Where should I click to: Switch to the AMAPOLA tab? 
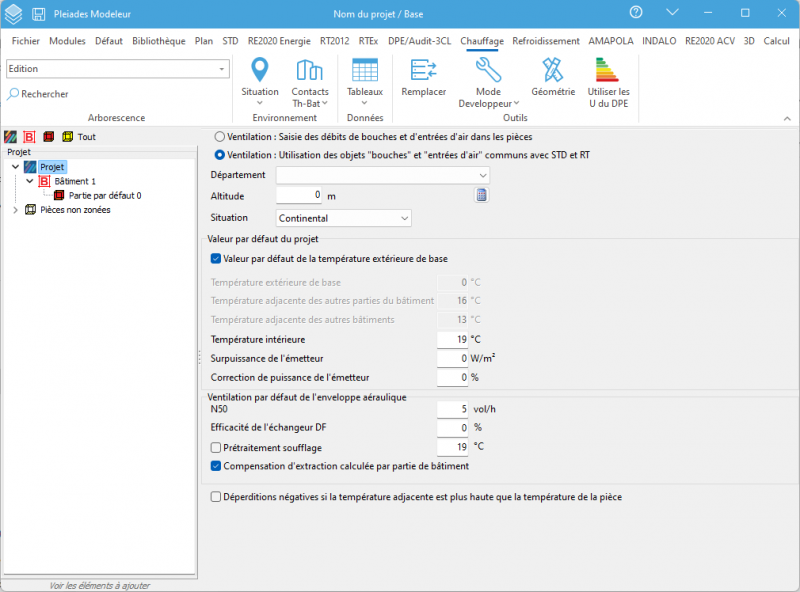(x=611, y=41)
